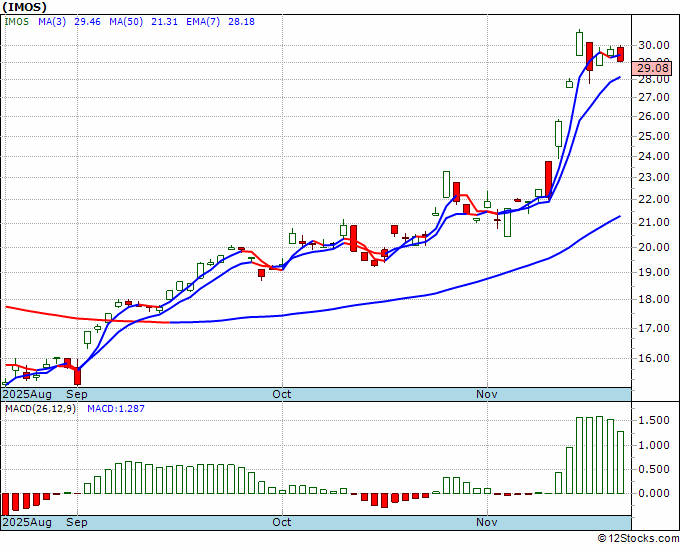Click the 20.00 price axis label
This screenshot has width=680, height=546.
coord(653,247)
